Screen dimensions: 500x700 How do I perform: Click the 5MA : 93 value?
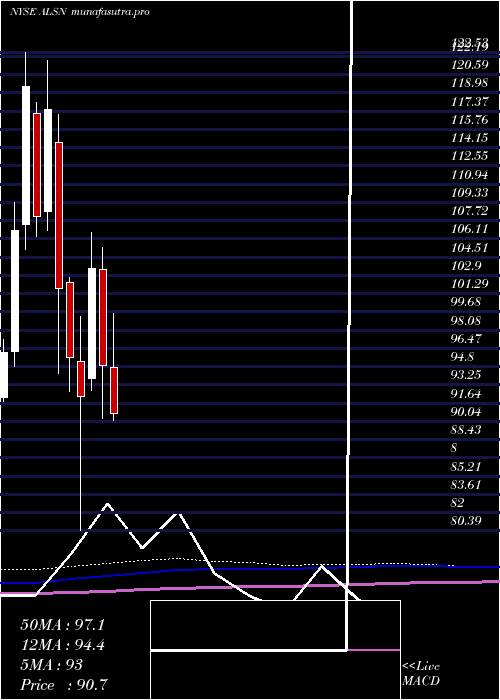(51, 665)
